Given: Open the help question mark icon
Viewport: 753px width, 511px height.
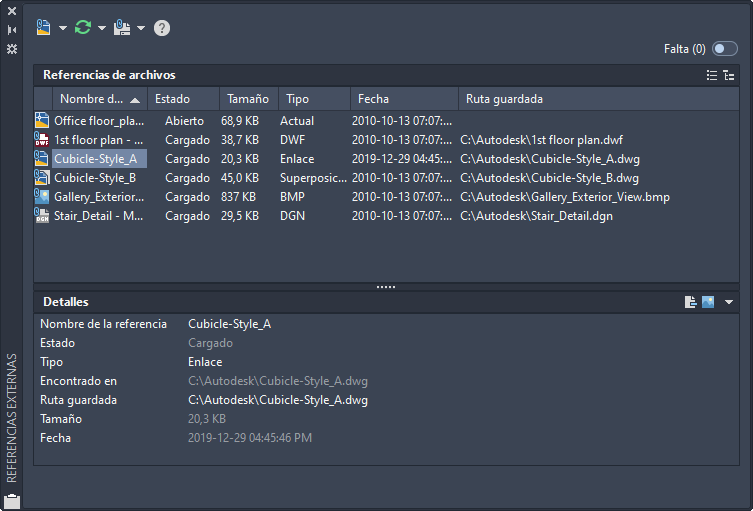Looking at the screenshot, I should [x=162, y=28].
